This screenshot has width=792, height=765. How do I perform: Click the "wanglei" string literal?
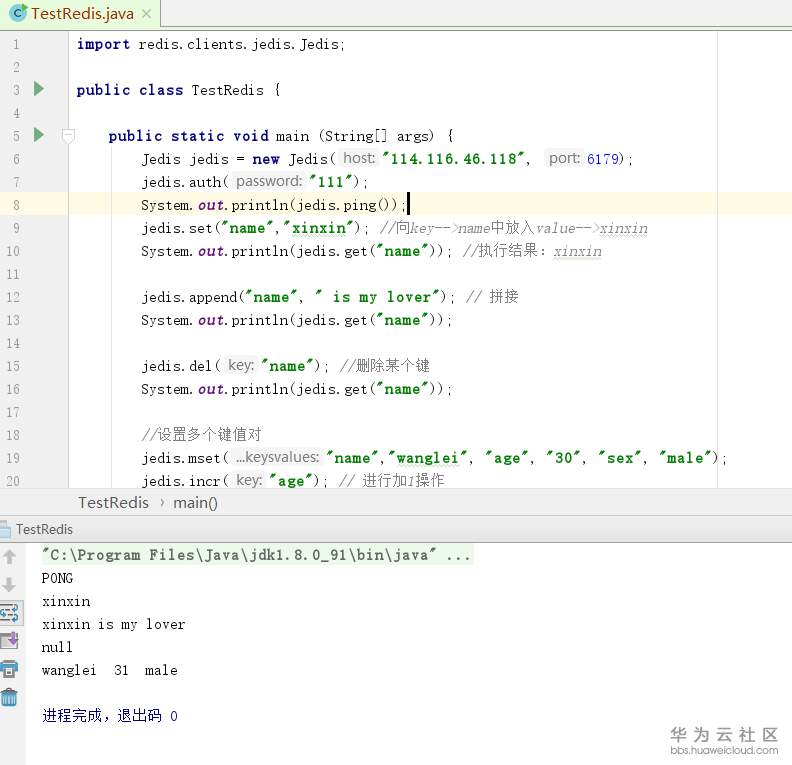(x=427, y=458)
